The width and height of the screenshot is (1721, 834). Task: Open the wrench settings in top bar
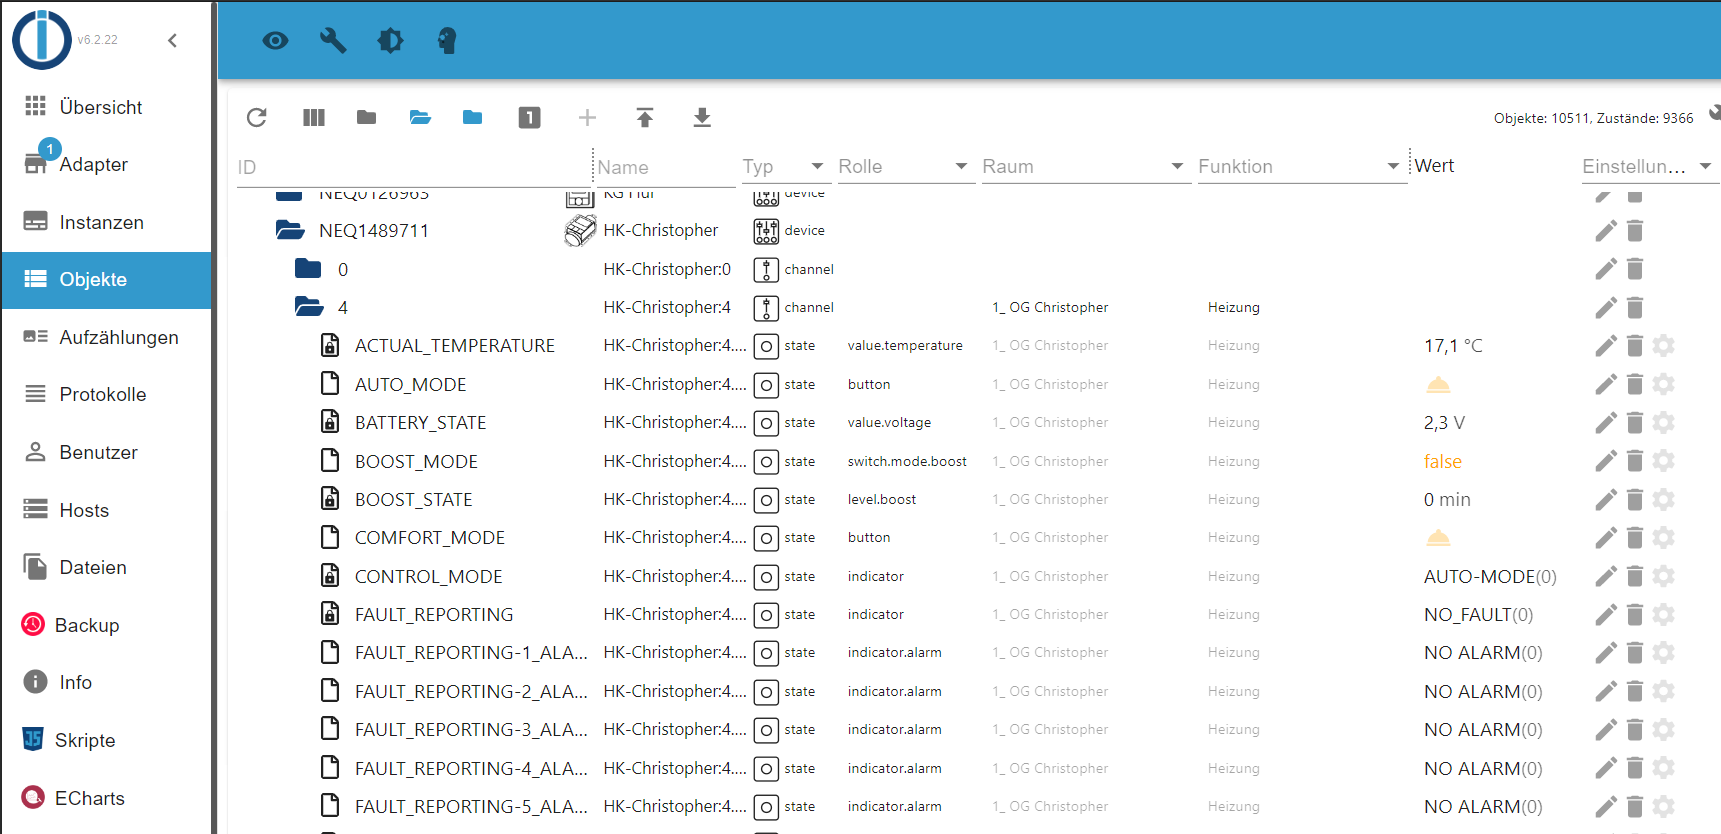pos(333,40)
